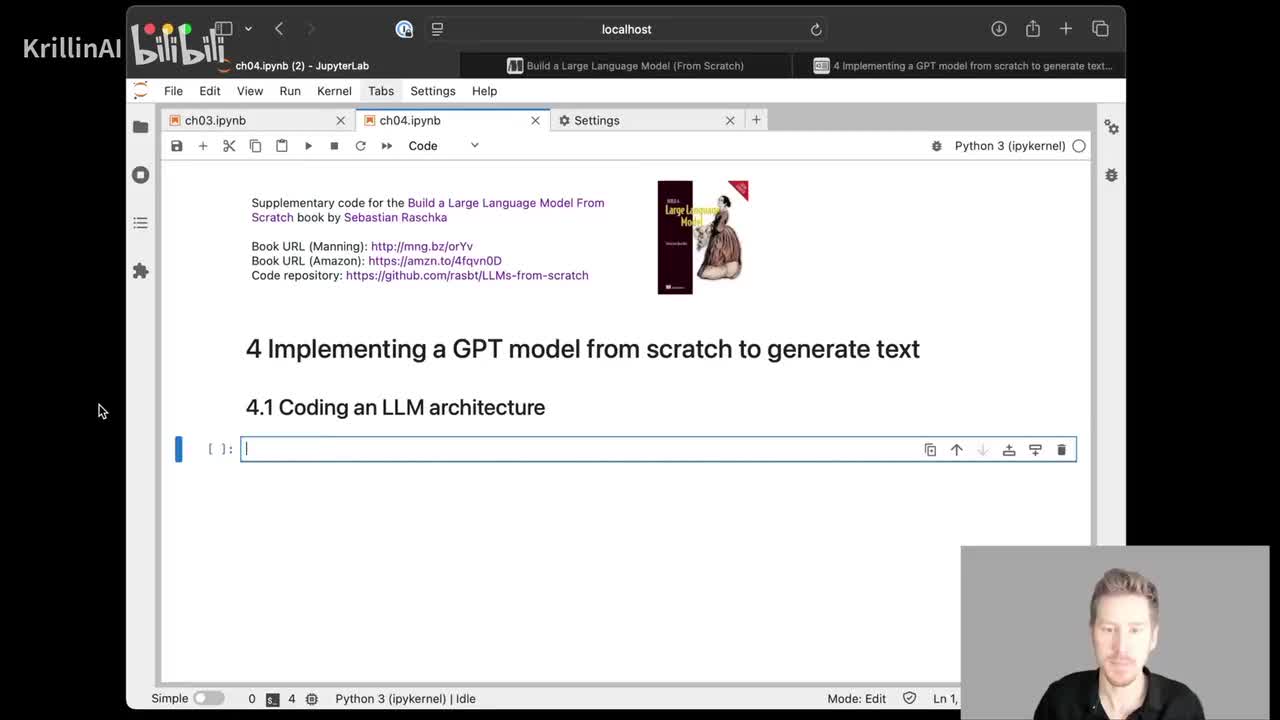1280x720 pixels.
Task: Open the File menu
Action: [173, 91]
